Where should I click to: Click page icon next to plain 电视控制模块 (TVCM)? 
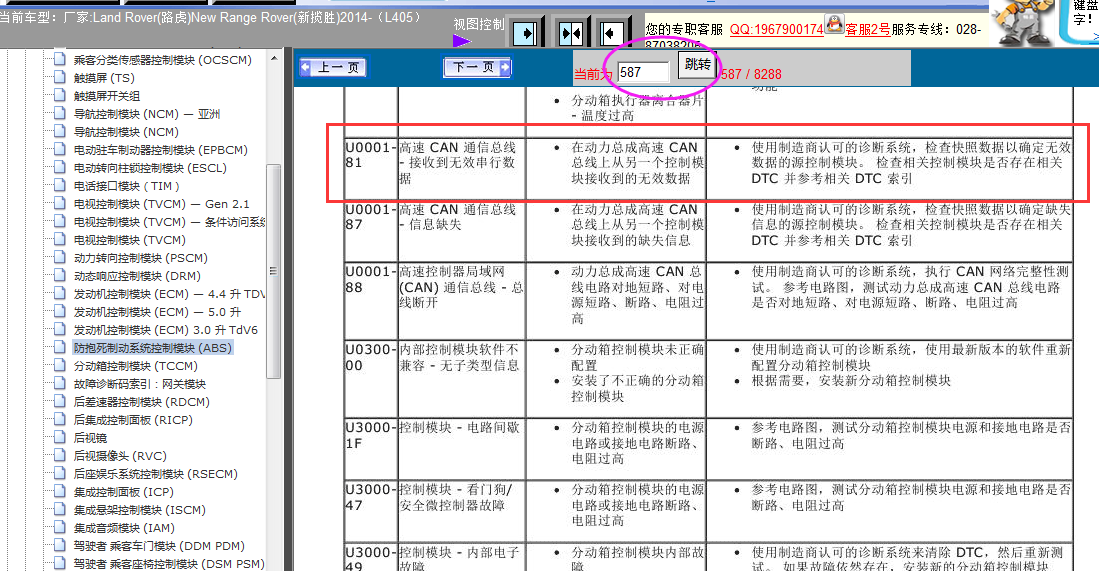(60, 240)
